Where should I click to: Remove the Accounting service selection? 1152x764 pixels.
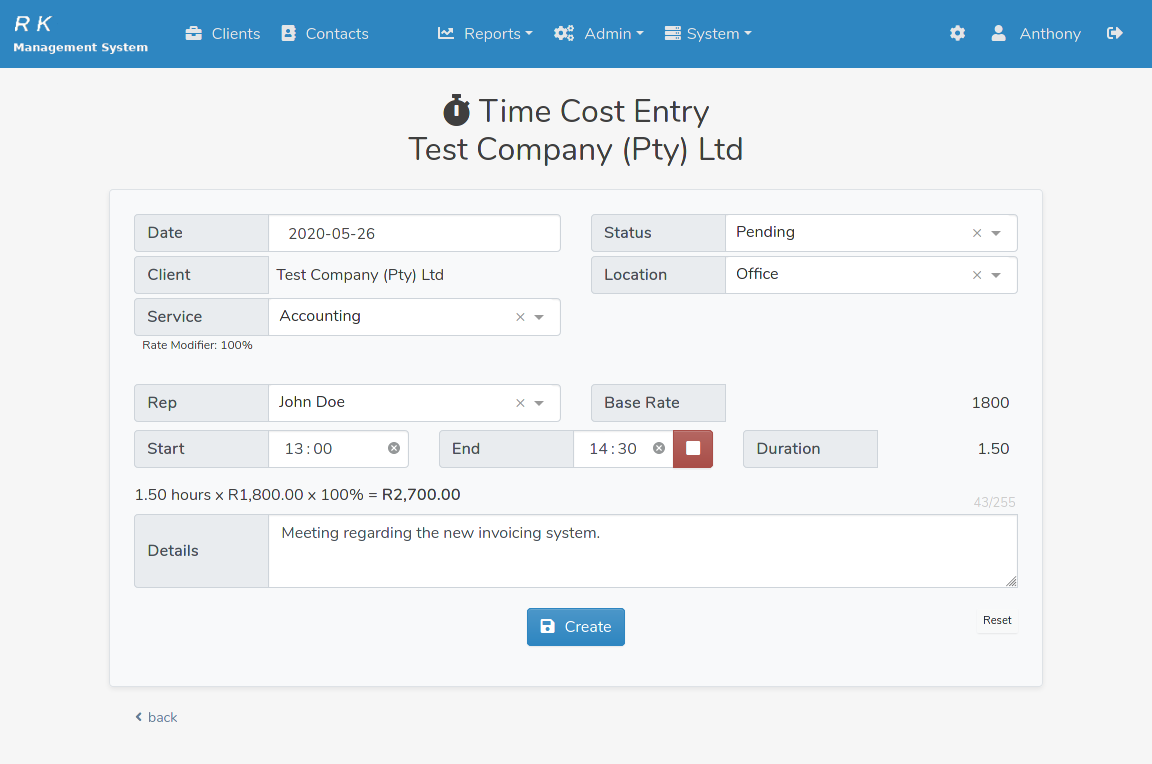[520, 317]
